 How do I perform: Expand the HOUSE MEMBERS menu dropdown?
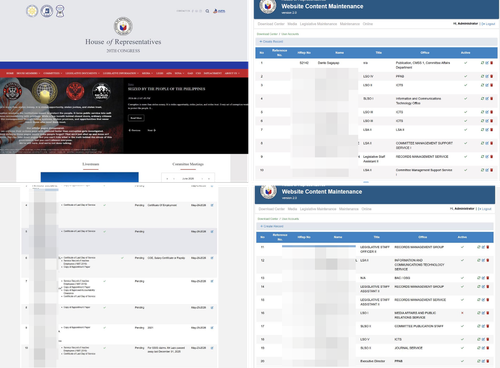(x=28, y=73)
